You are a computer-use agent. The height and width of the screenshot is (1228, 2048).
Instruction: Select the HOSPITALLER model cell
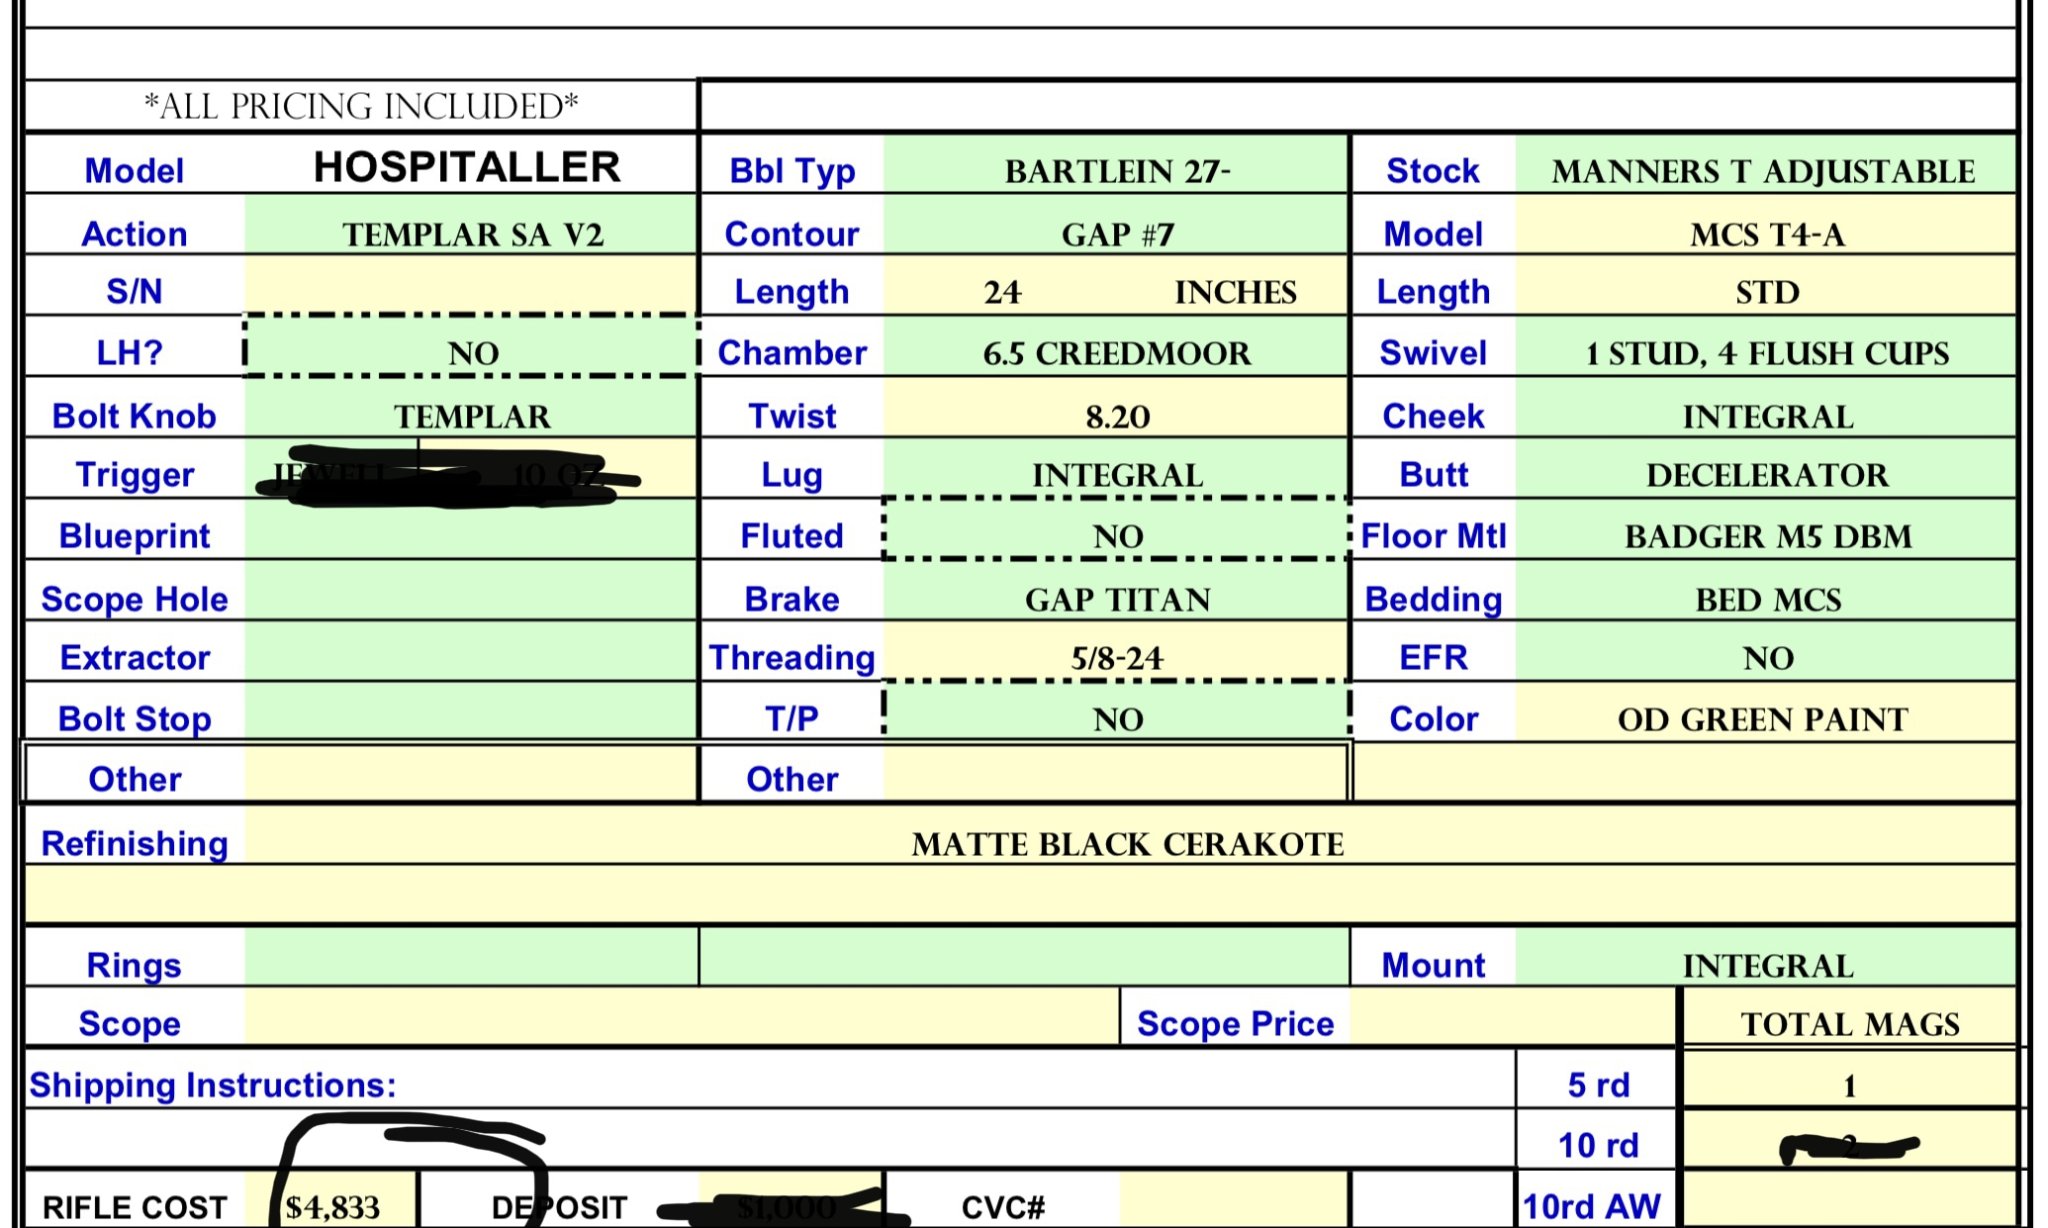pyautogui.click(x=467, y=166)
